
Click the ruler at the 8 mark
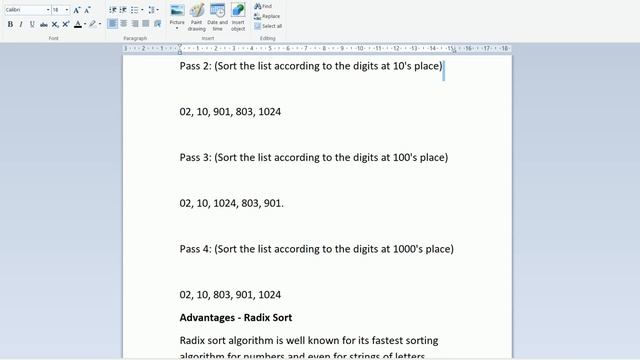(324, 49)
